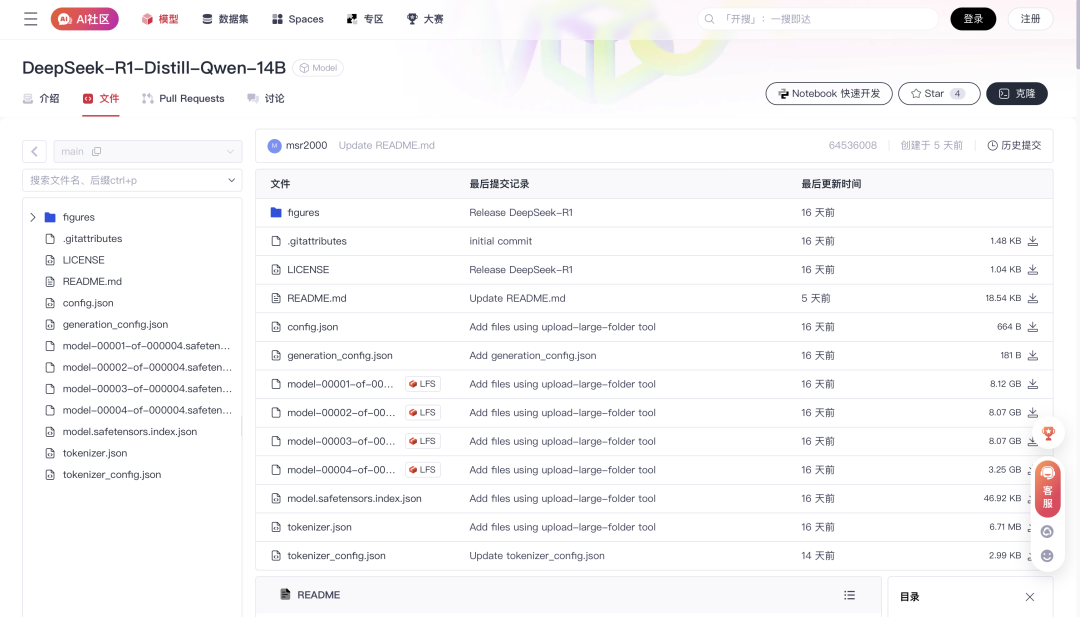
Task: Click LFS badge on model-00001 row
Action: [x=422, y=384]
